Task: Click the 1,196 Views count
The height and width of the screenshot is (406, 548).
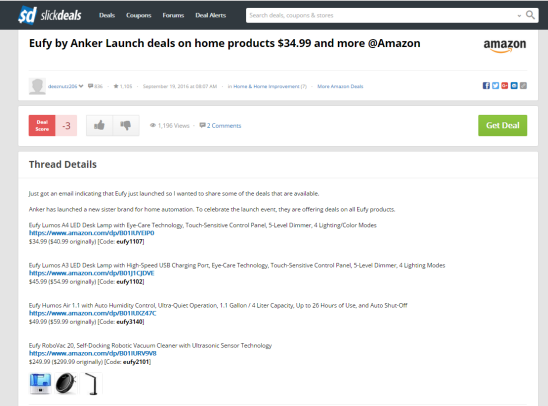Action: pyautogui.click(x=173, y=125)
